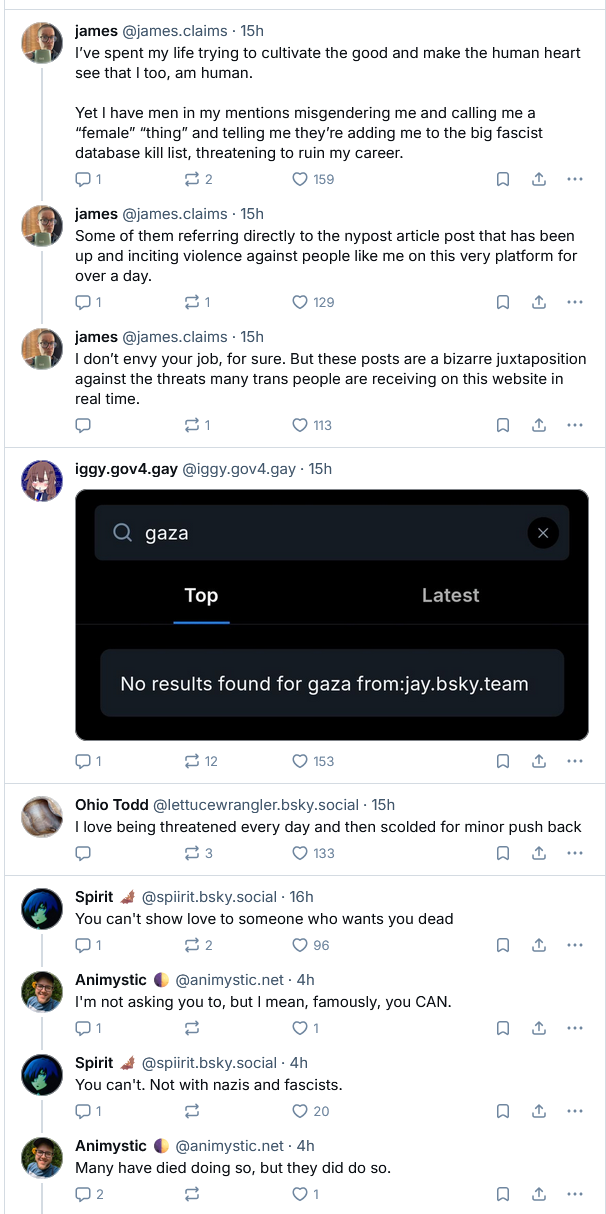The image size is (606, 1214).
Task: Bookmark Ohio Todd's post
Action: pyautogui.click(x=503, y=853)
